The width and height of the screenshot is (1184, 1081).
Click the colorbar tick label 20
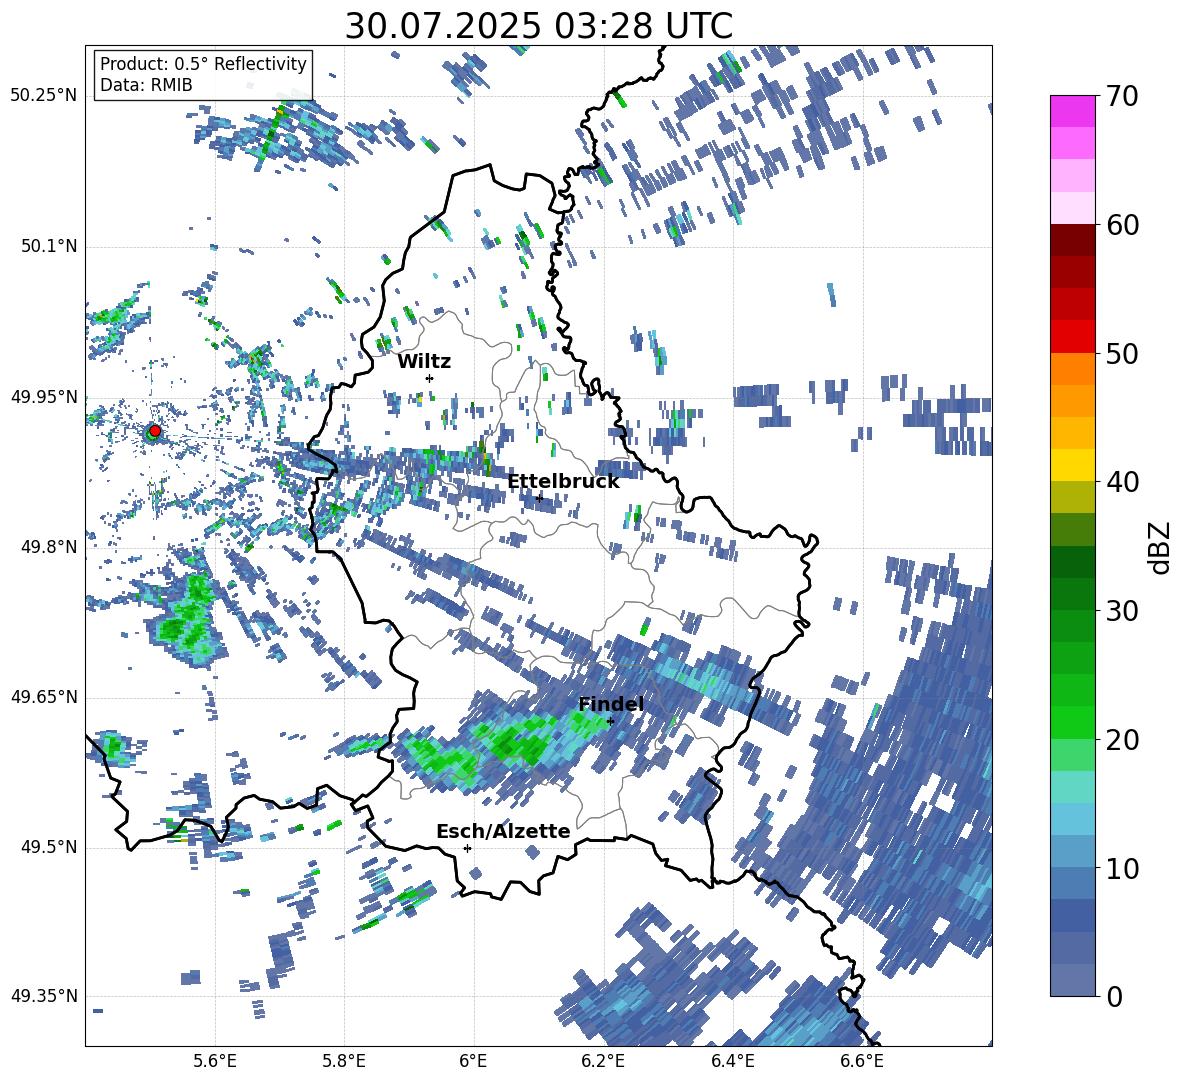[1121, 739]
